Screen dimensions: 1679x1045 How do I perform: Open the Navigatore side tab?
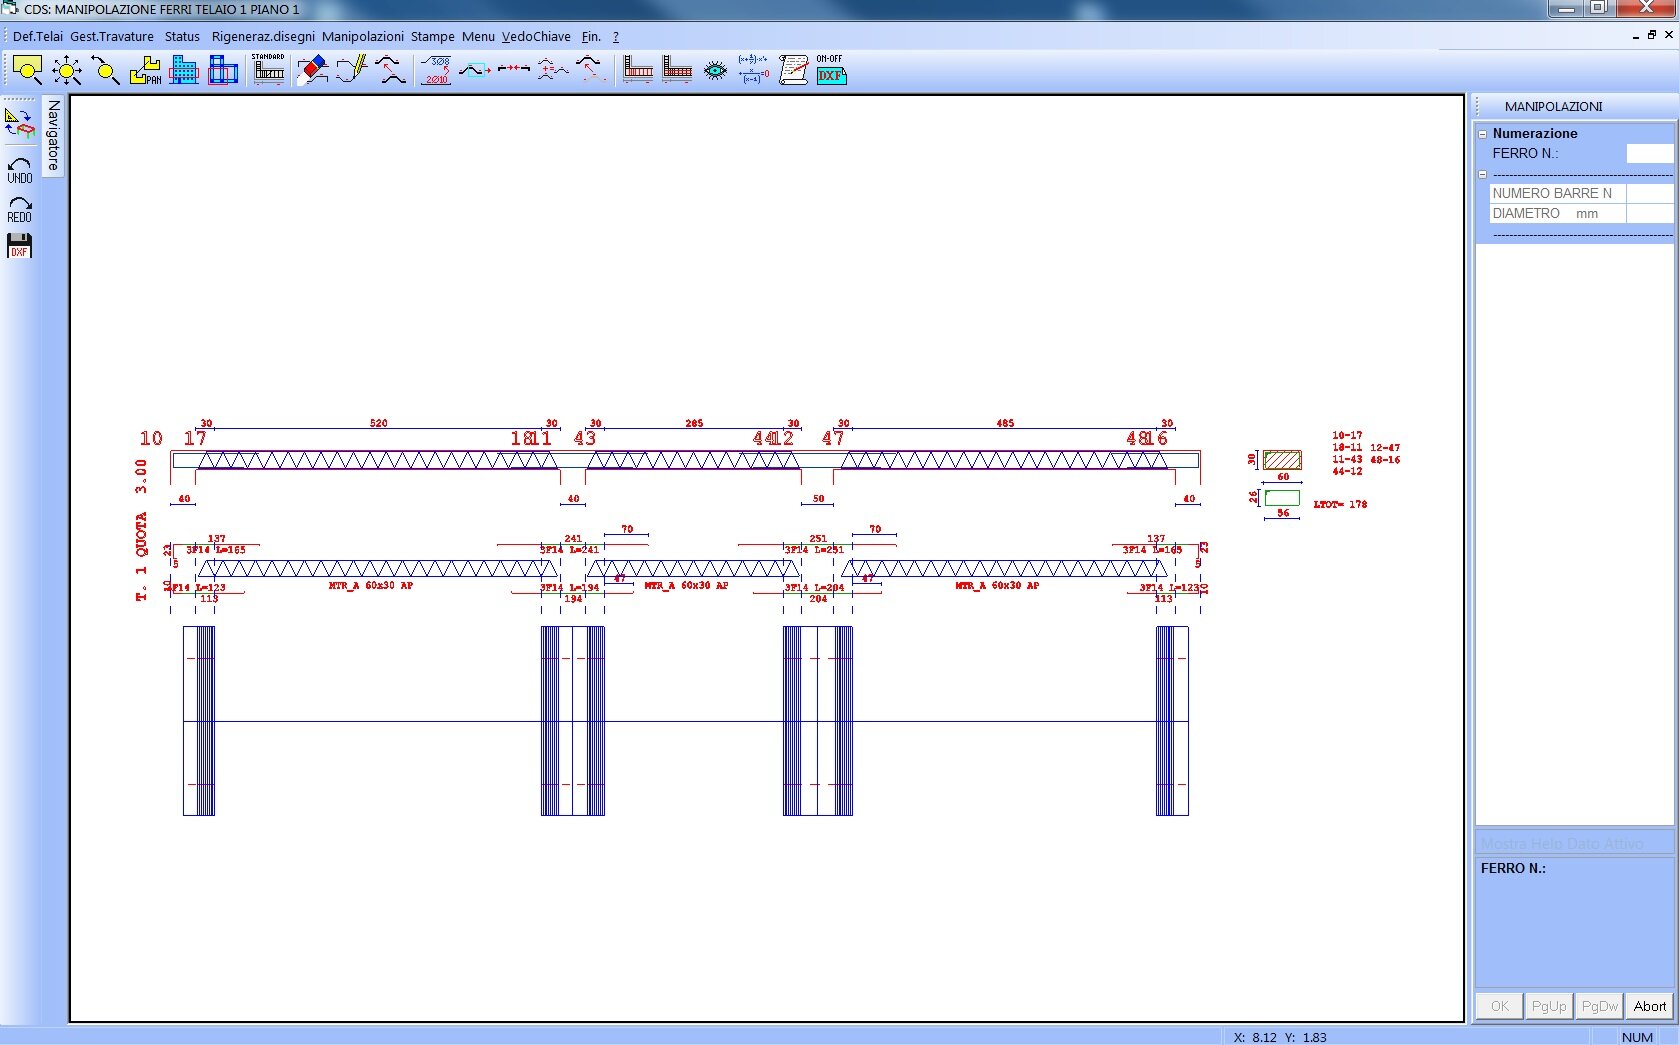pos(54,135)
